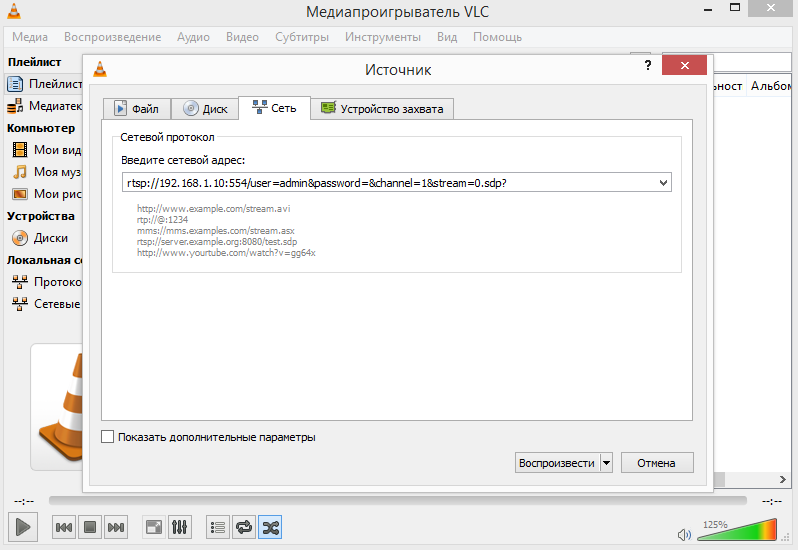Open the Субтитры menu
Viewport: 798px width, 550px height.
302,37
